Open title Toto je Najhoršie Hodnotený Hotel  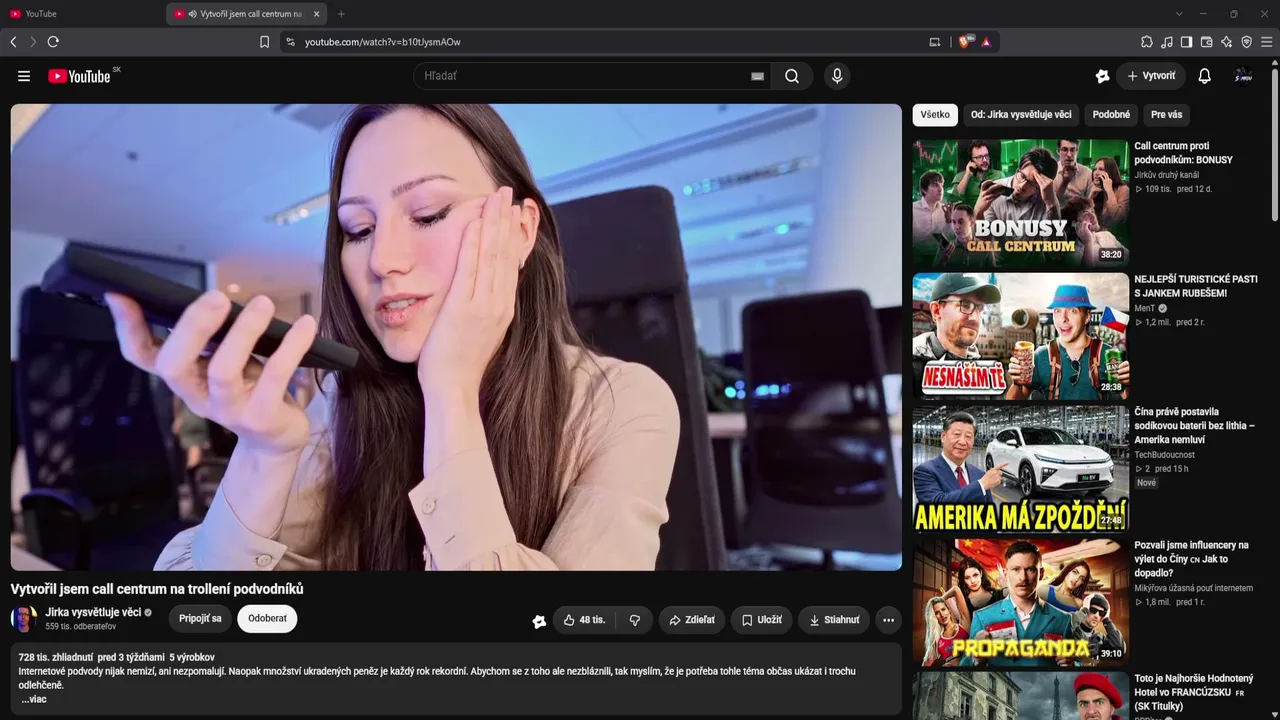[x=1193, y=692]
